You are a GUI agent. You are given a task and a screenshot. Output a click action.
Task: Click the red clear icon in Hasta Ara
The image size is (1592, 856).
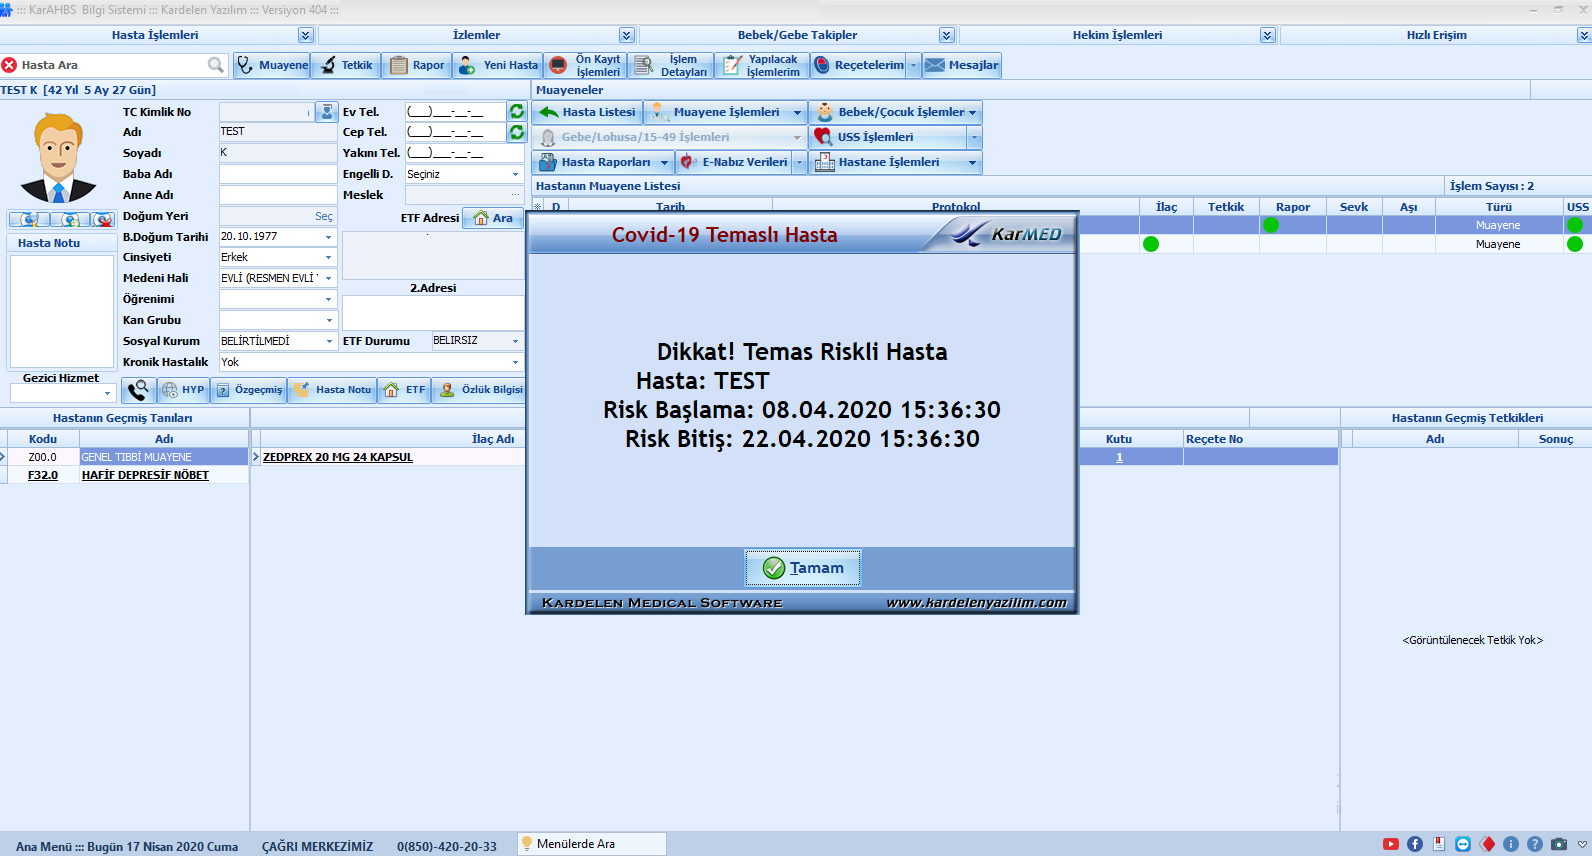[x=10, y=65]
